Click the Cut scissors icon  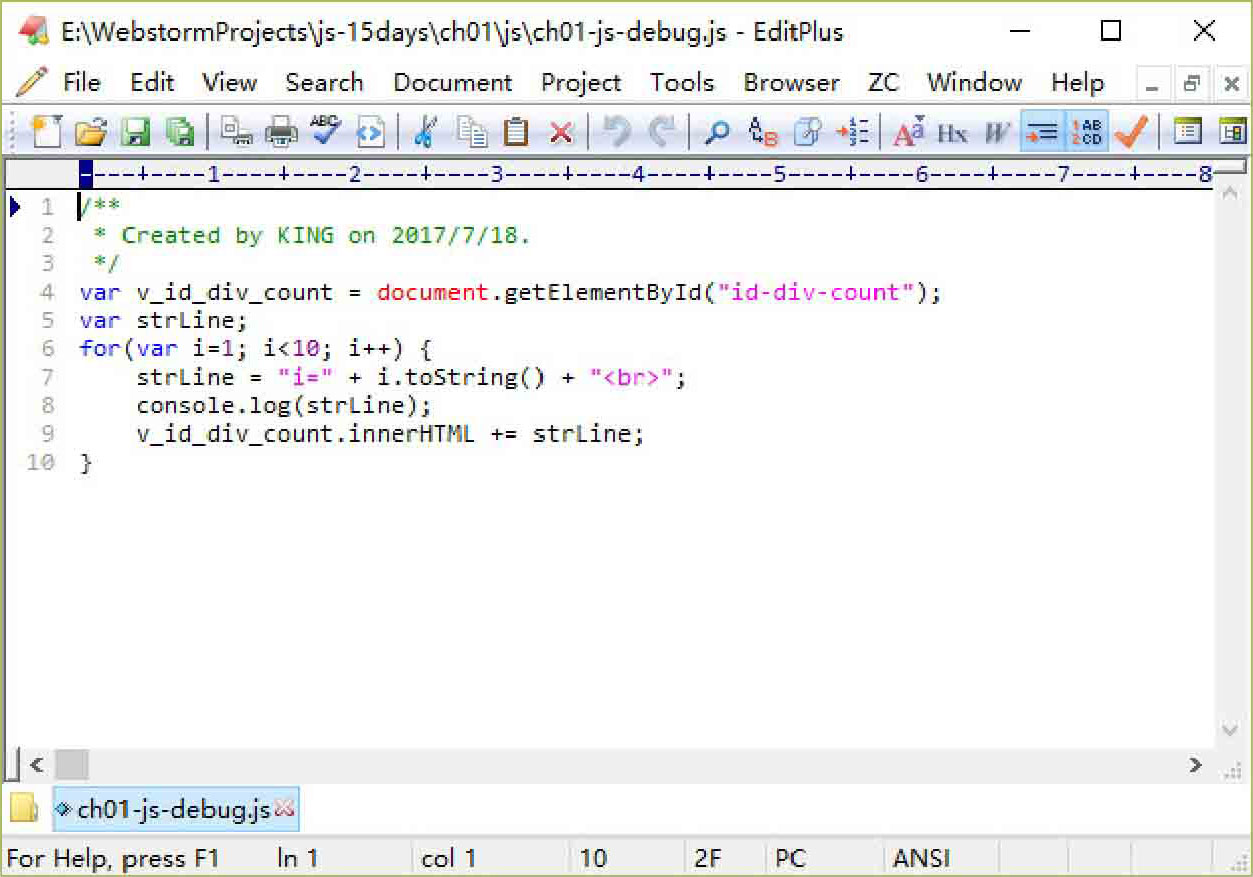426,132
